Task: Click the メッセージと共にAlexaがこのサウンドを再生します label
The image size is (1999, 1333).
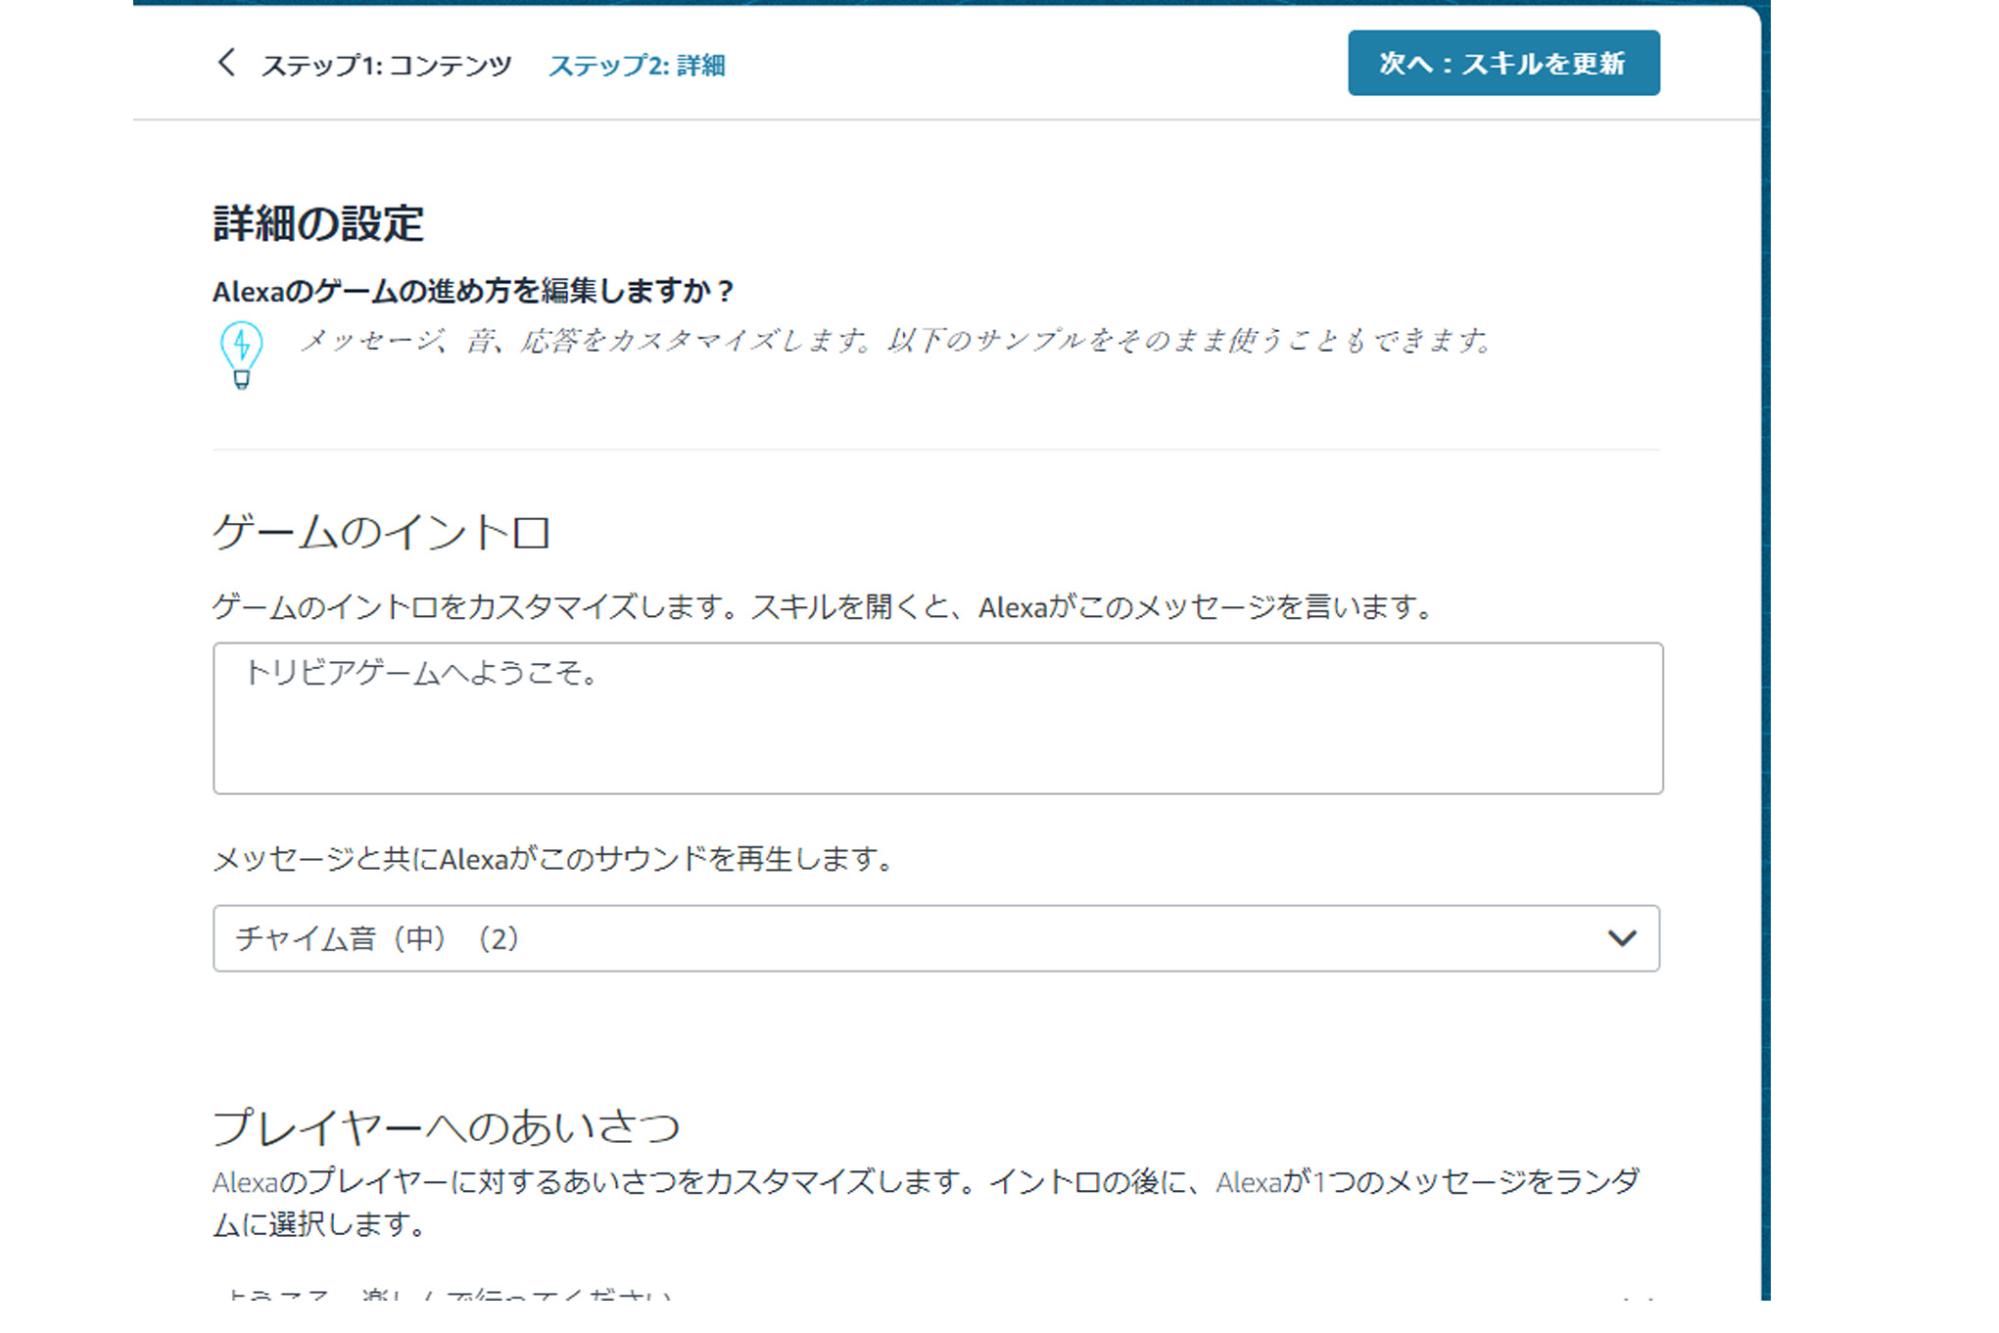Action: coord(553,859)
